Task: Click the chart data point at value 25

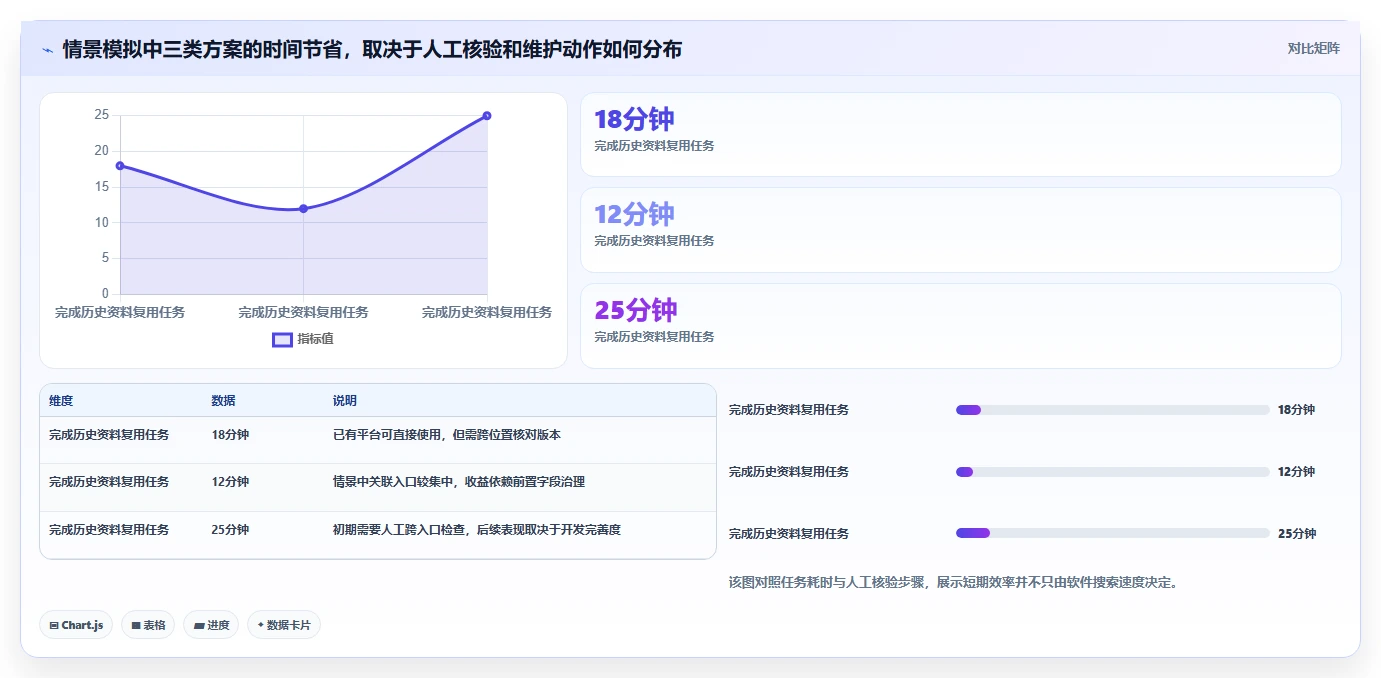Action: click(487, 115)
